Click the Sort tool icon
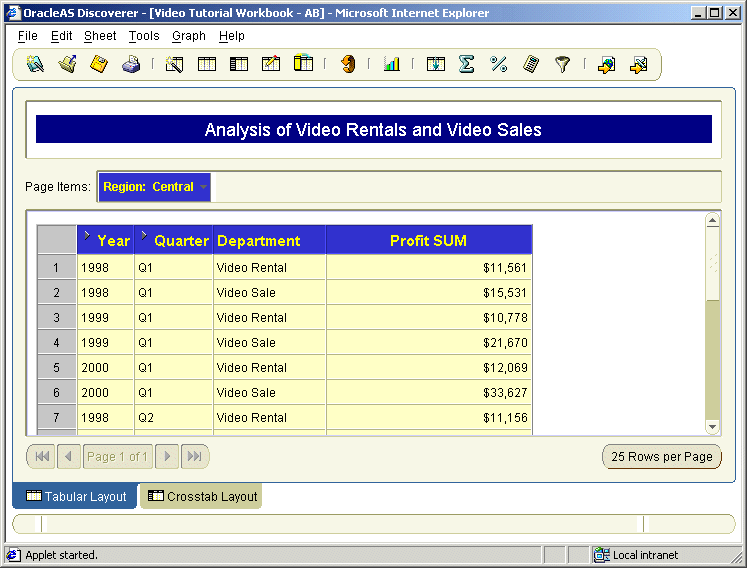 pyautogui.click(x=436, y=64)
